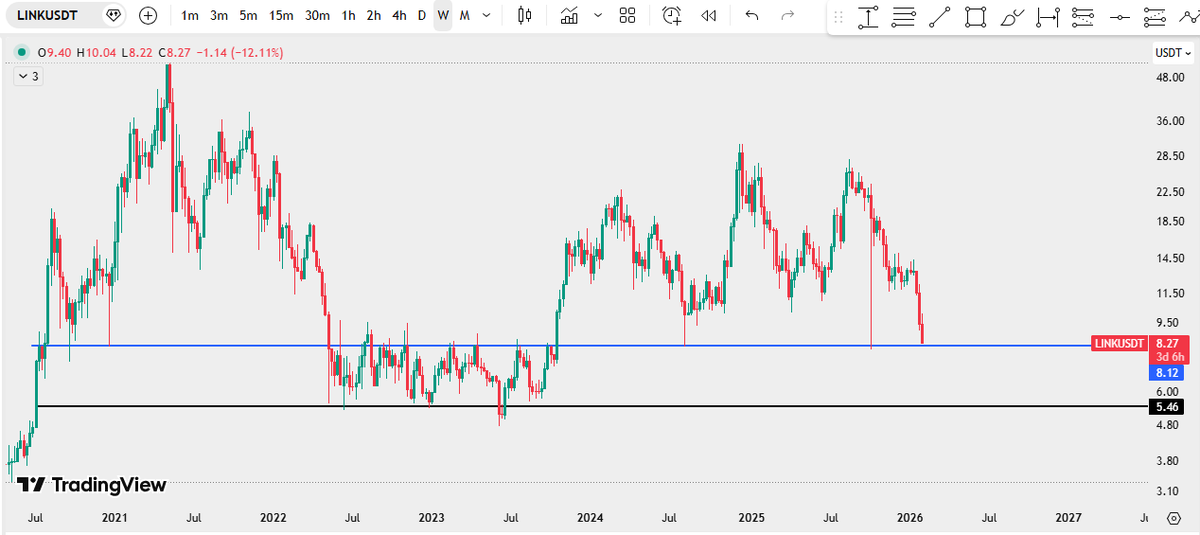This screenshot has height=535, width=1200.
Task: Select the Polyline path tool
Action: (x=1187, y=17)
